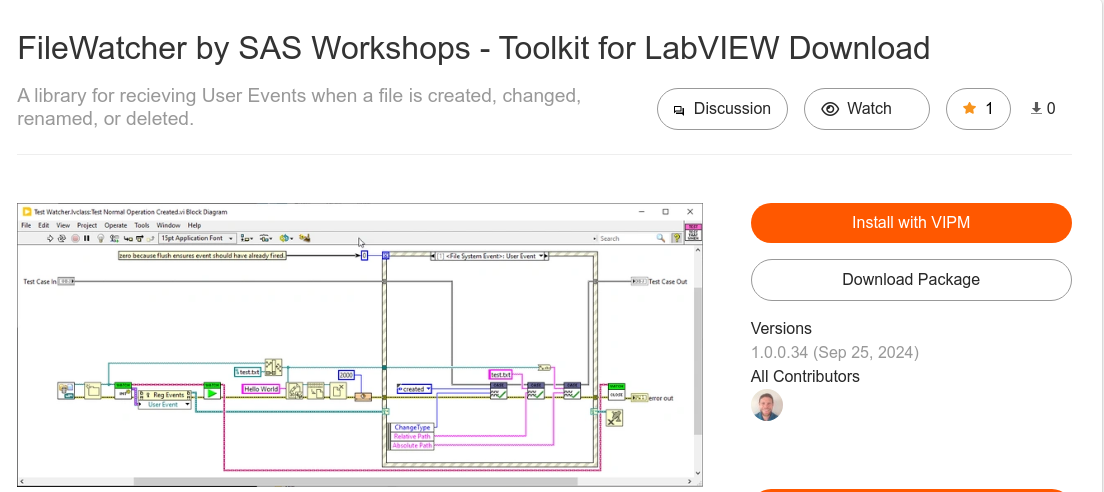This screenshot has width=1104, height=492.
Task: Toggle Highlight Execution lightbulb icon
Action: 101,238
